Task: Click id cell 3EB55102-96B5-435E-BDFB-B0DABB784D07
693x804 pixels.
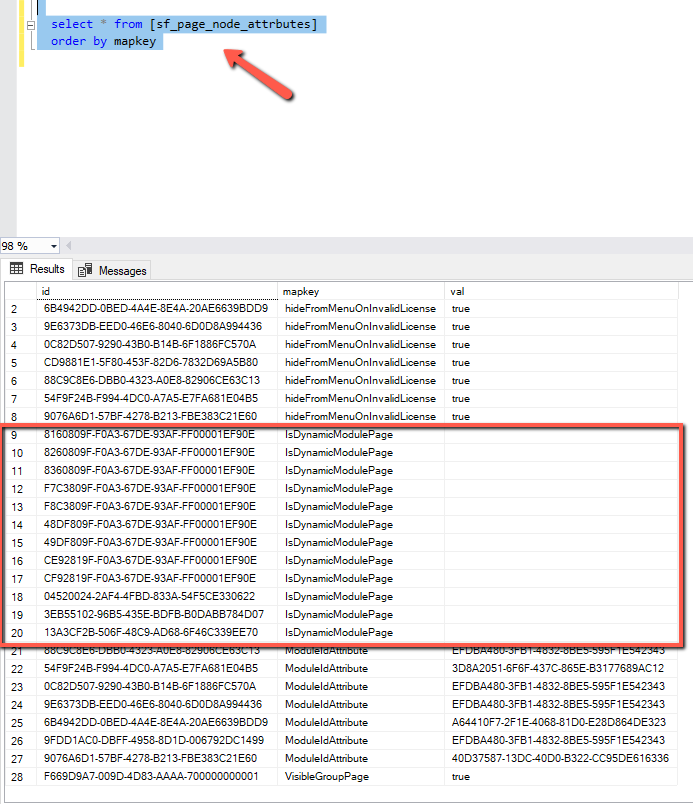Action: click(157, 614)
